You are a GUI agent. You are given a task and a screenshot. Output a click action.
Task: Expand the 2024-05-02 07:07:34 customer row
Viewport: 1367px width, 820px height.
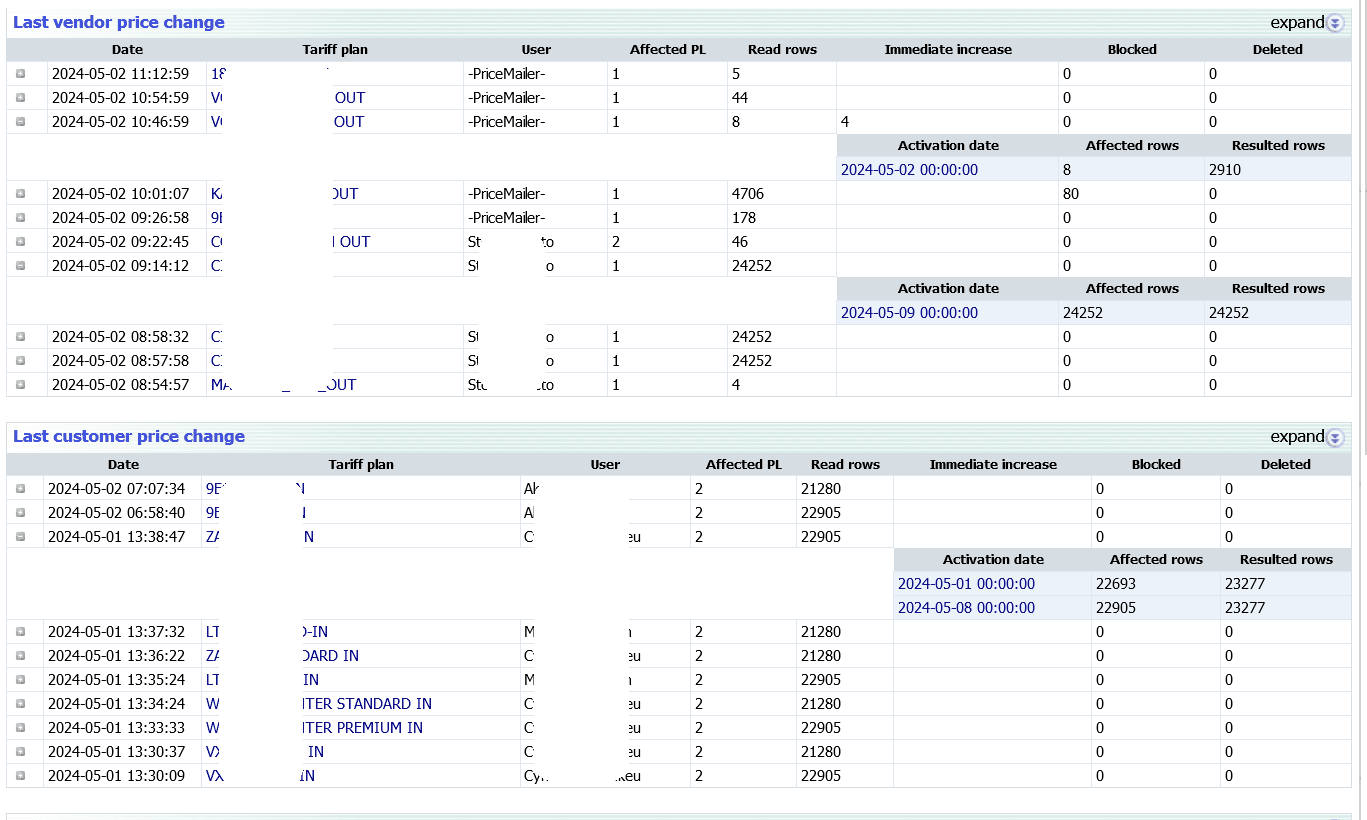[20, 489]
